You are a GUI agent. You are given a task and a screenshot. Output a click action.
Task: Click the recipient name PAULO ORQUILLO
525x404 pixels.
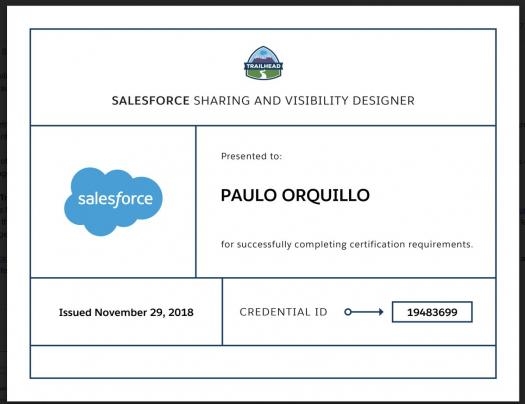click(x=295, y=195)
